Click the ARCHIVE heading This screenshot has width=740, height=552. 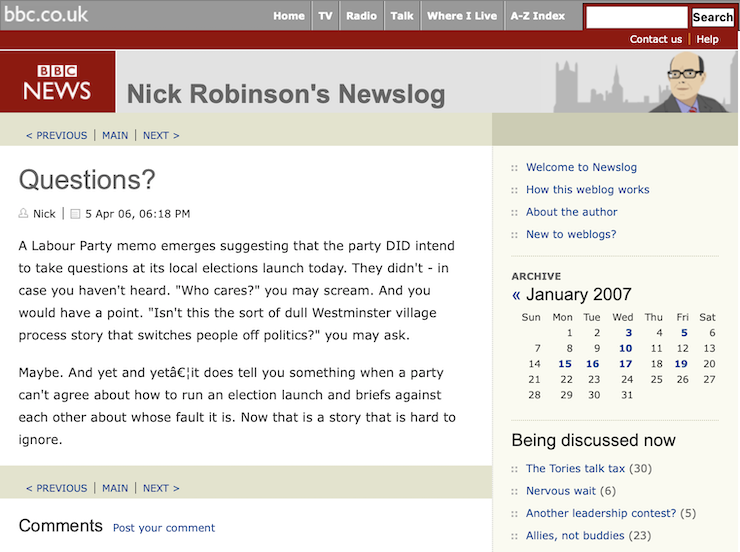point(536,276)
